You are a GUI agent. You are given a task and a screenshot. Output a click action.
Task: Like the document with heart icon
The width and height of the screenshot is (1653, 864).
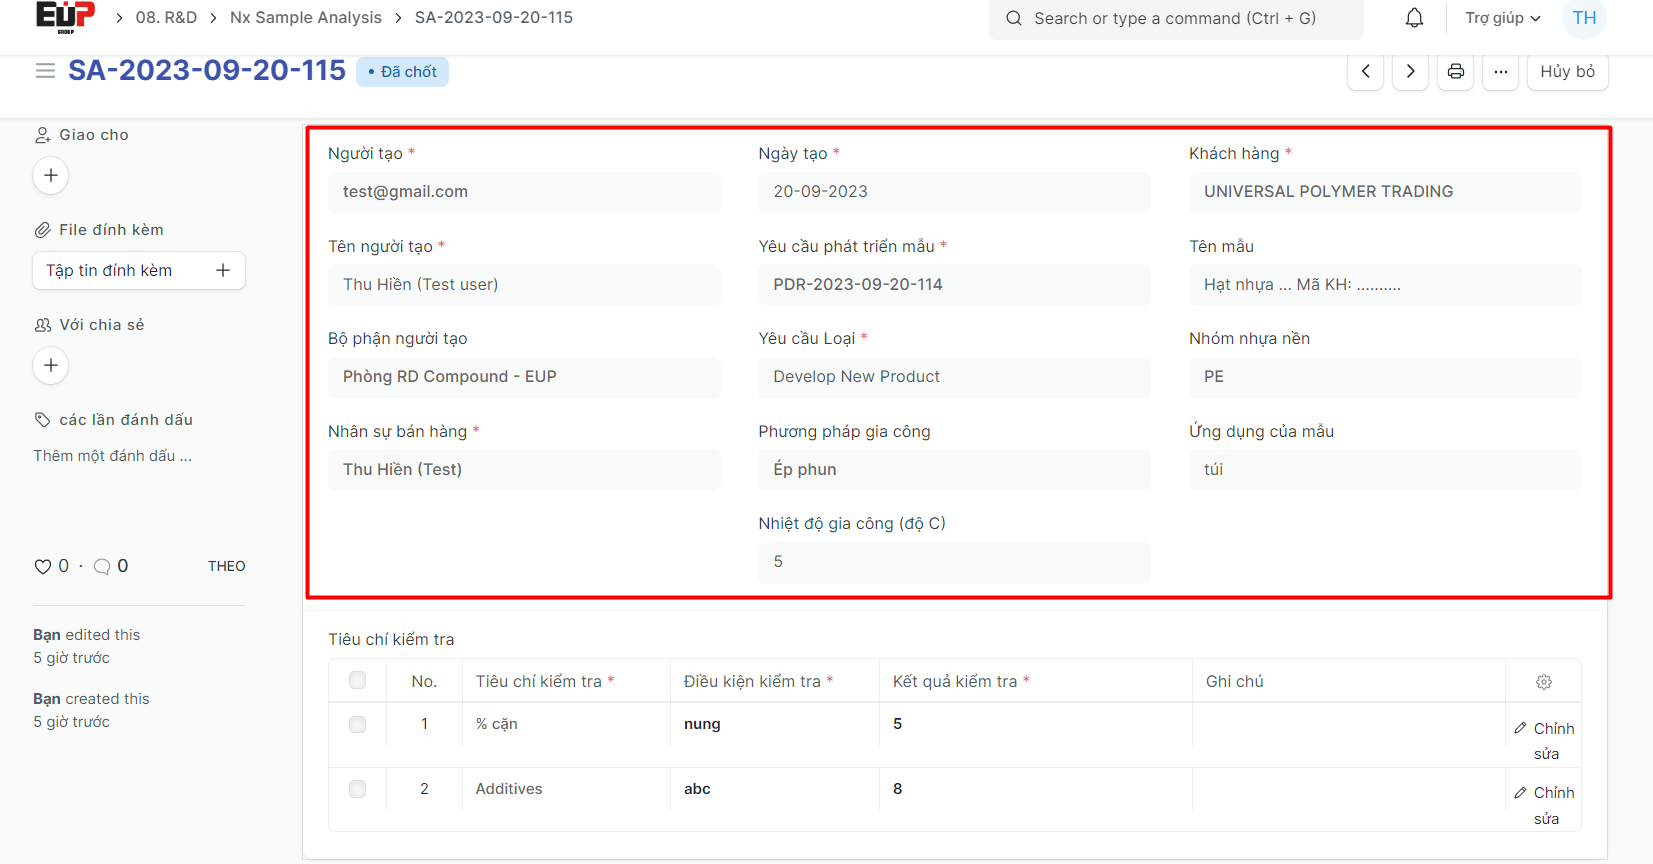(43, 567)
